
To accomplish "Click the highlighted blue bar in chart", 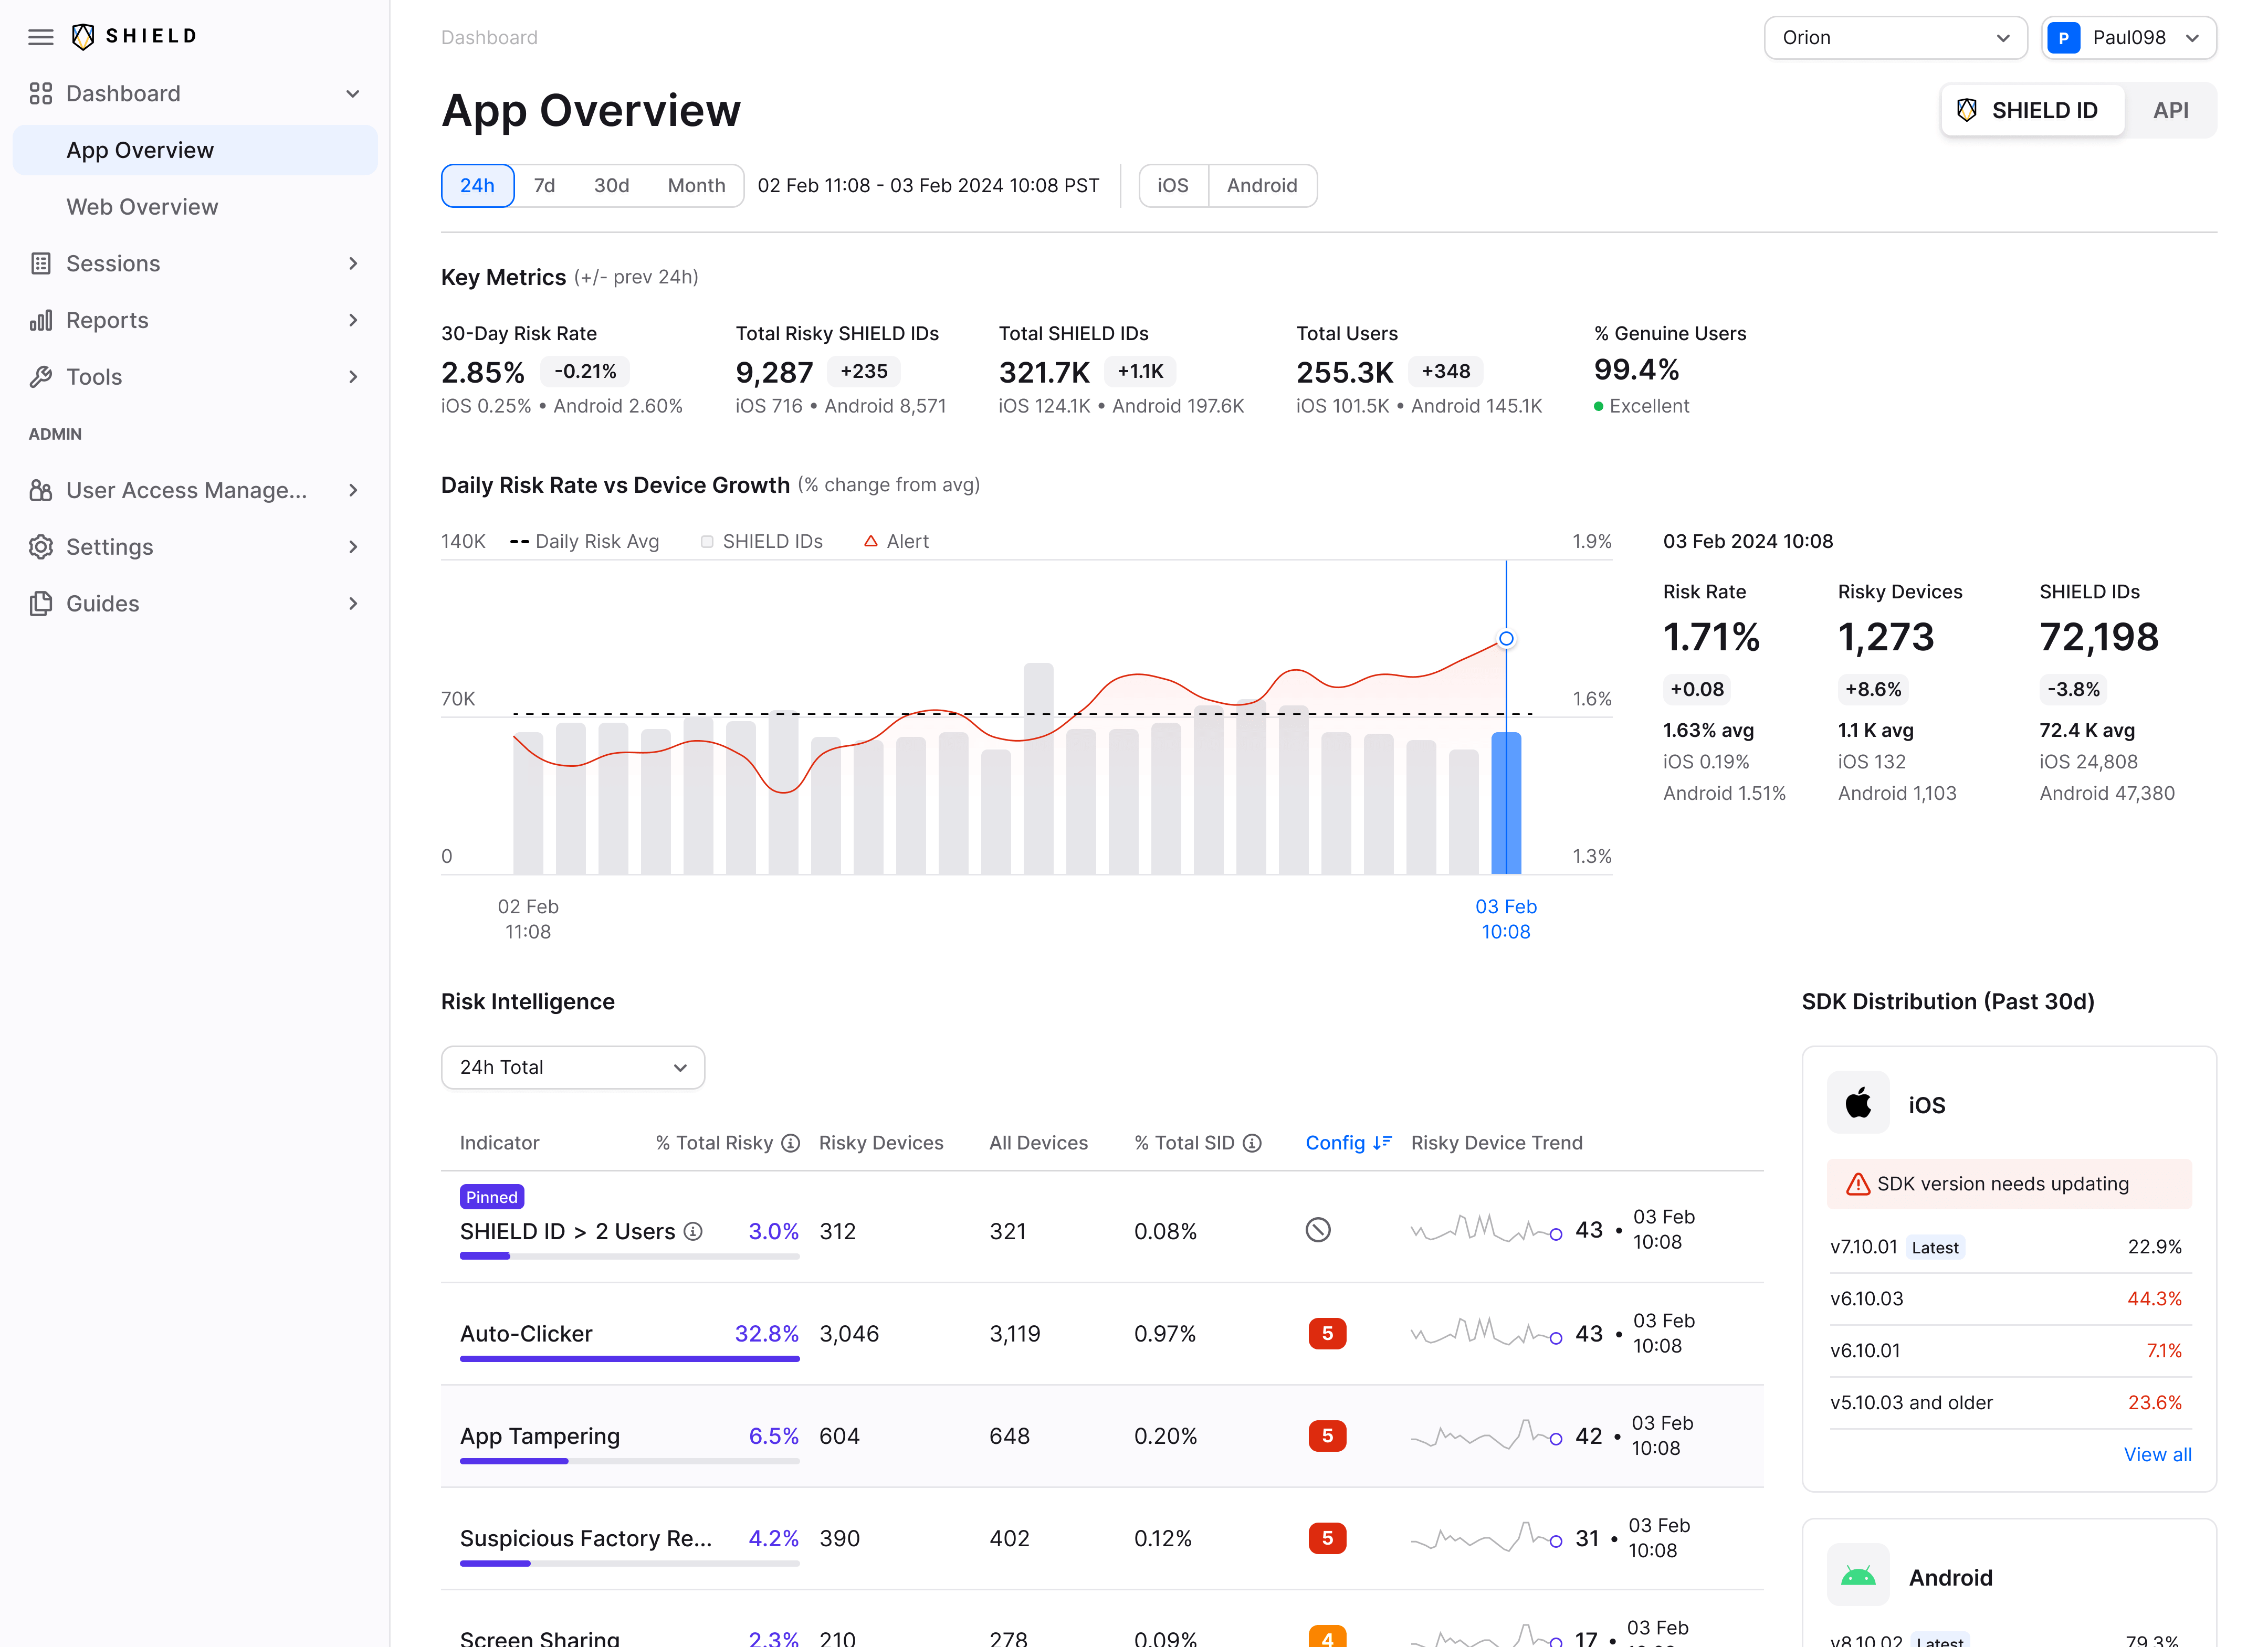I will [1505, 803].
